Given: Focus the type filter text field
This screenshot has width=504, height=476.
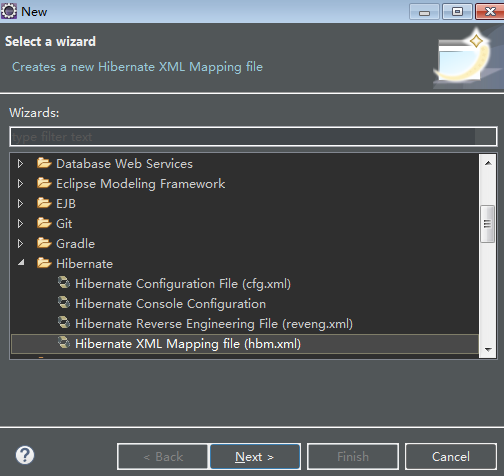Looking at the screenshot, I should pyautogui.click(x=253, y=137).
